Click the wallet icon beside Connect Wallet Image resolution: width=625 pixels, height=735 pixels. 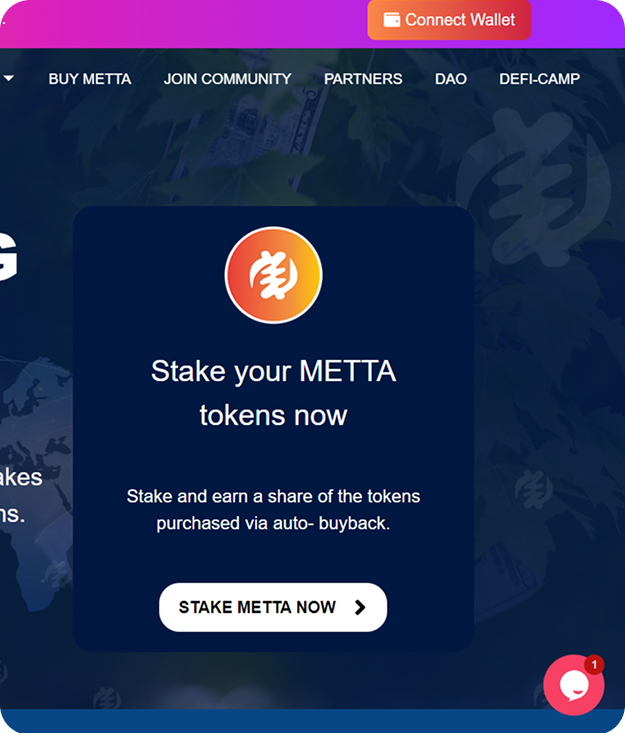click(392, 20)
